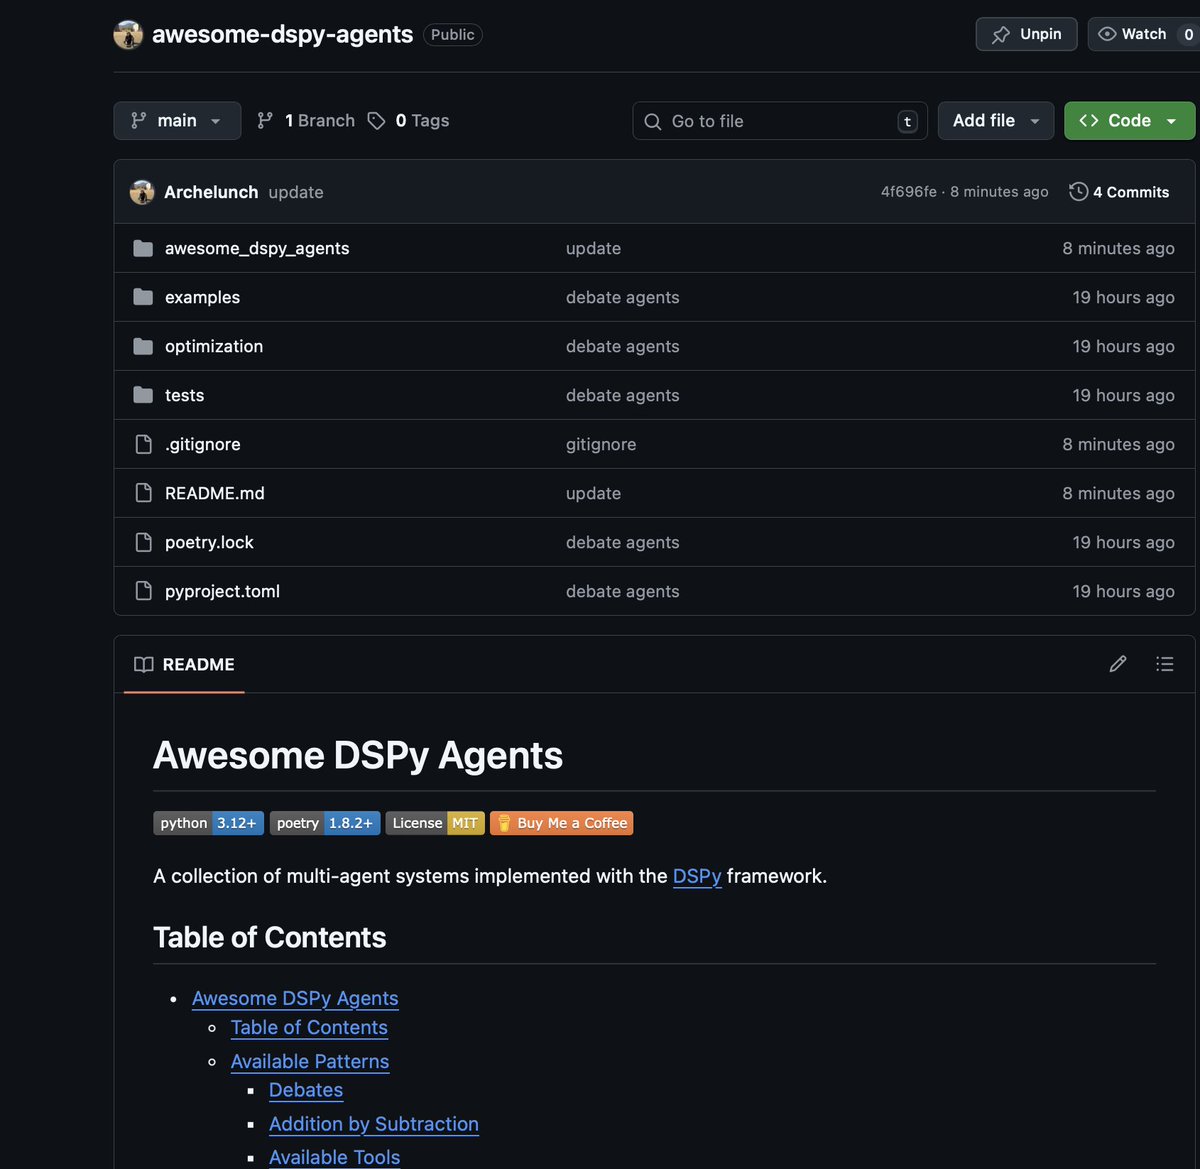
Task: Jump to Addition by Subtraction link
Action: coord(374,1124)
